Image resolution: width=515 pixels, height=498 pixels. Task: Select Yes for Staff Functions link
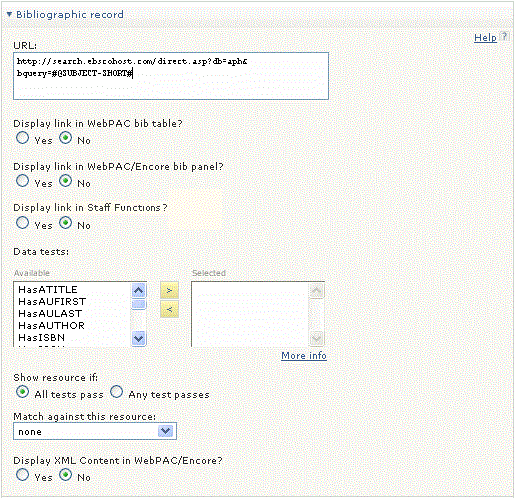point(22,223)
